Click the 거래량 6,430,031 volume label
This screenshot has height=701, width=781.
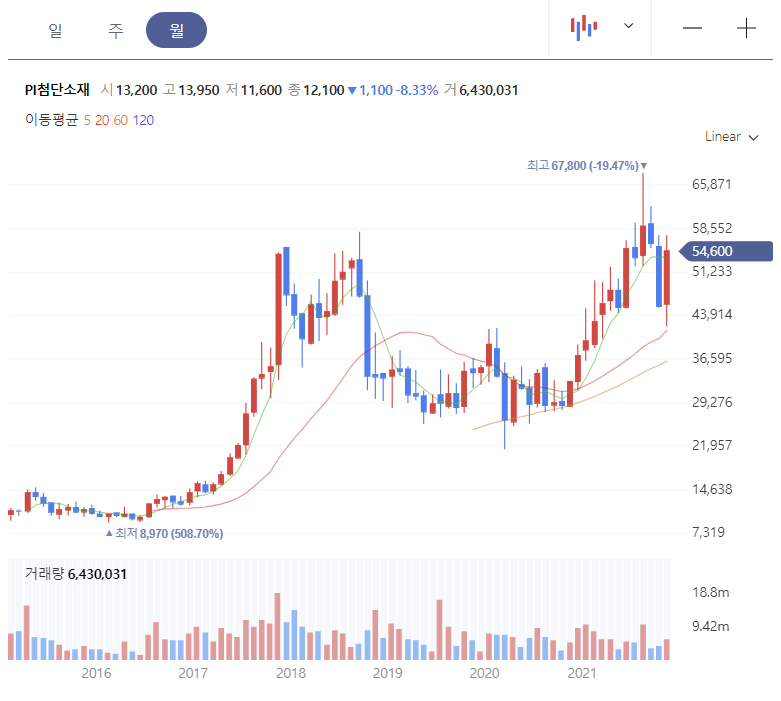(x=76, y=574)
